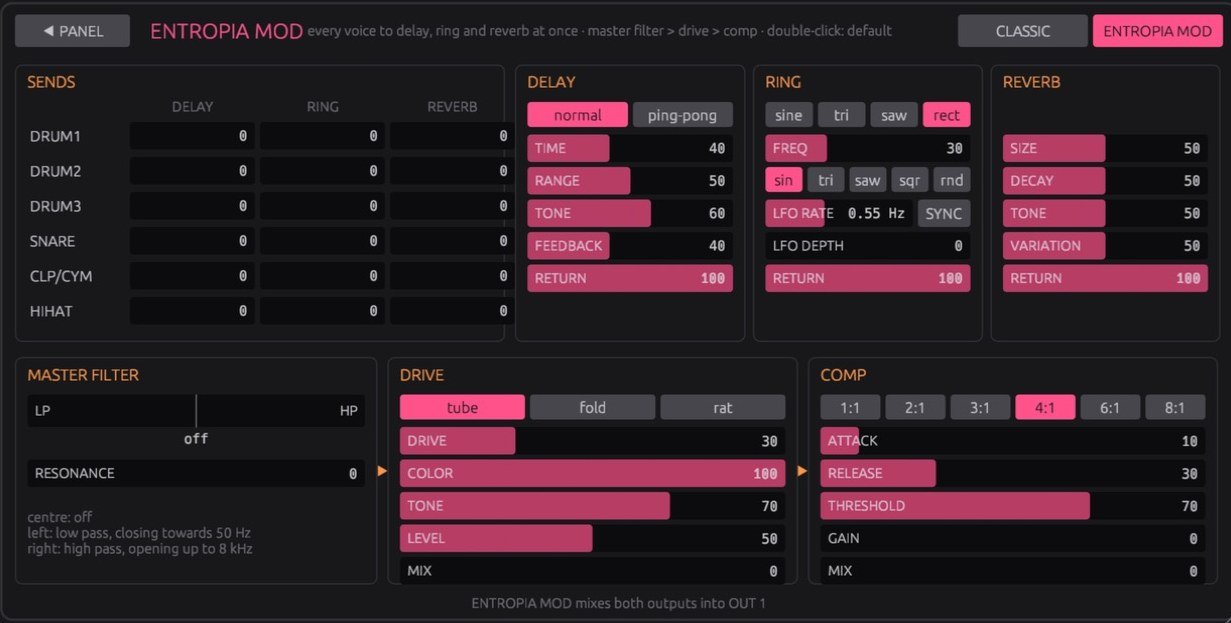Viewport: 1231px width, 623px height.
Task: Select tube drive type
Action: click(x=462, y=407)
